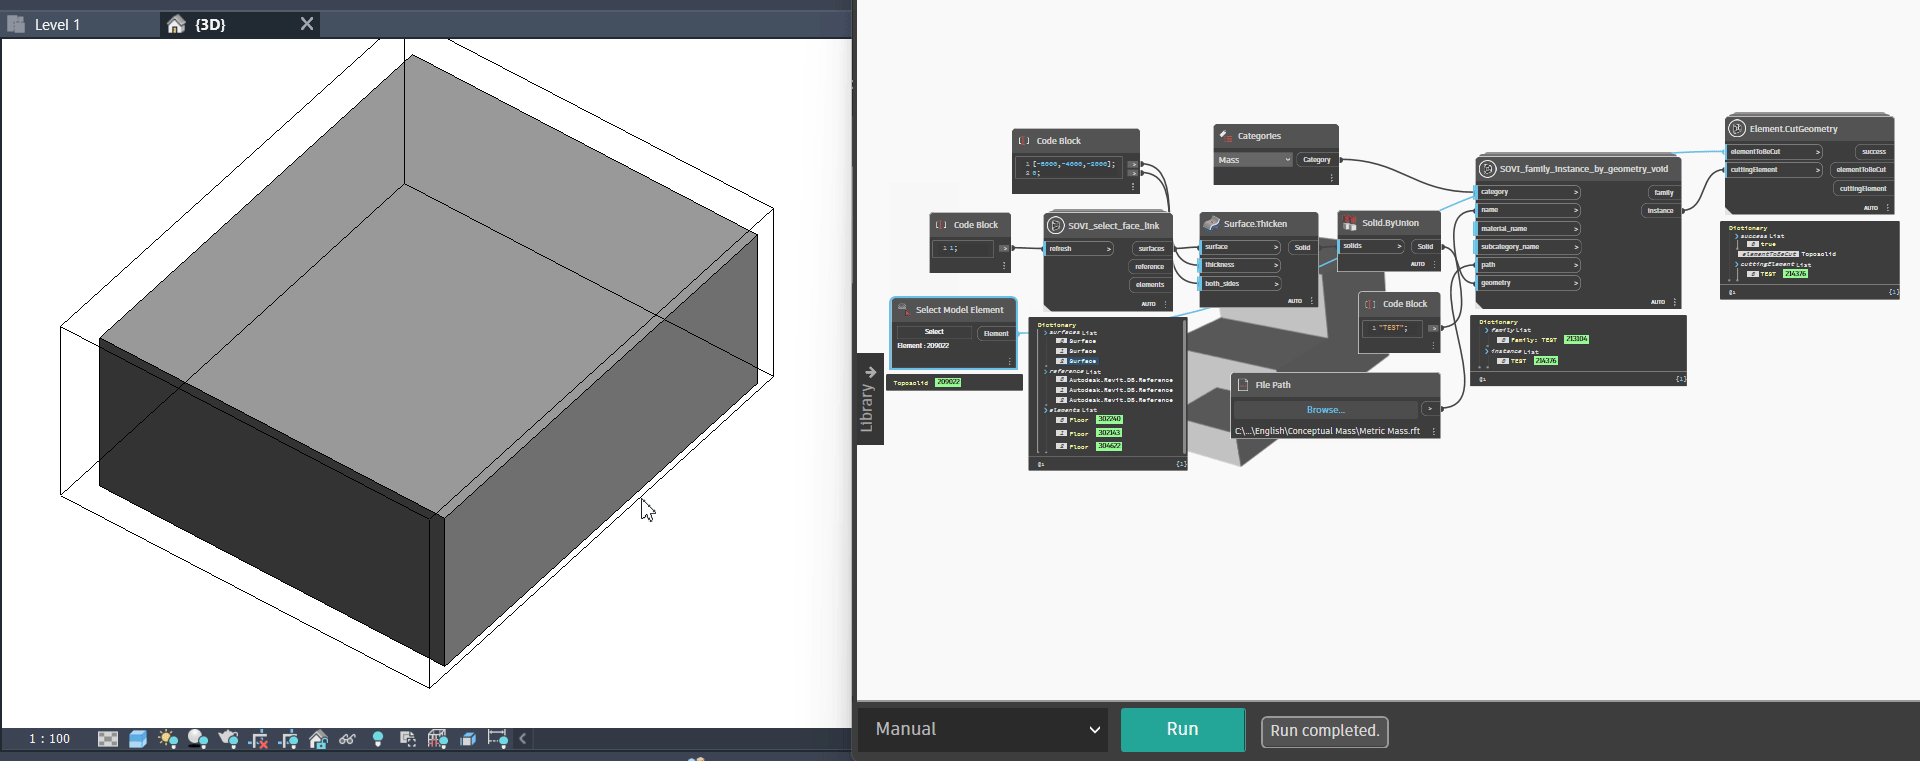Click the locked 3D view house icon
Image resolution: width=1920 pixels, height=761 pixels.
[x=318, y=739]
